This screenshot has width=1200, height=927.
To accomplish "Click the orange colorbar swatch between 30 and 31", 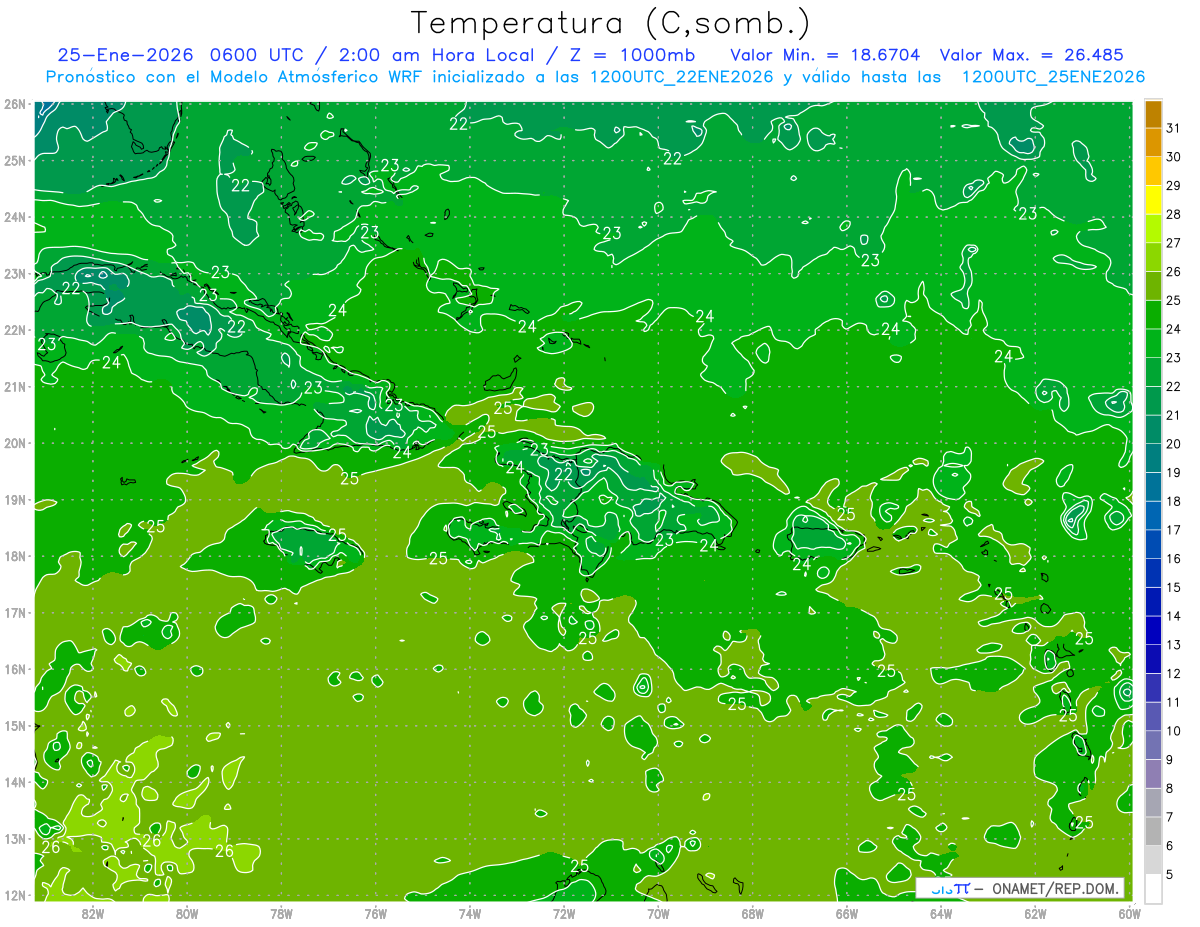I will tap(1153, 143).
